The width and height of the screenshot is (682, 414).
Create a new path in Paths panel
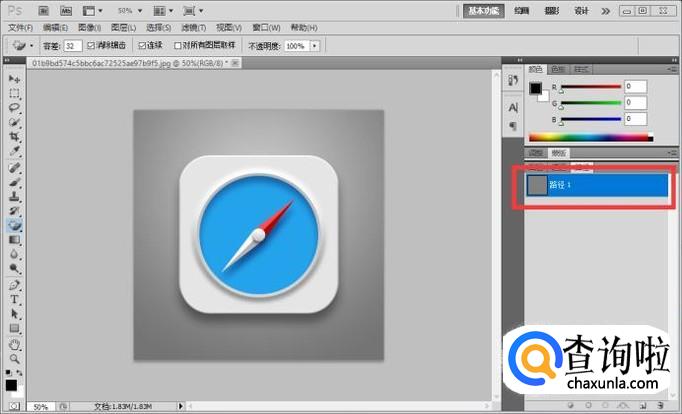[642, 405]
